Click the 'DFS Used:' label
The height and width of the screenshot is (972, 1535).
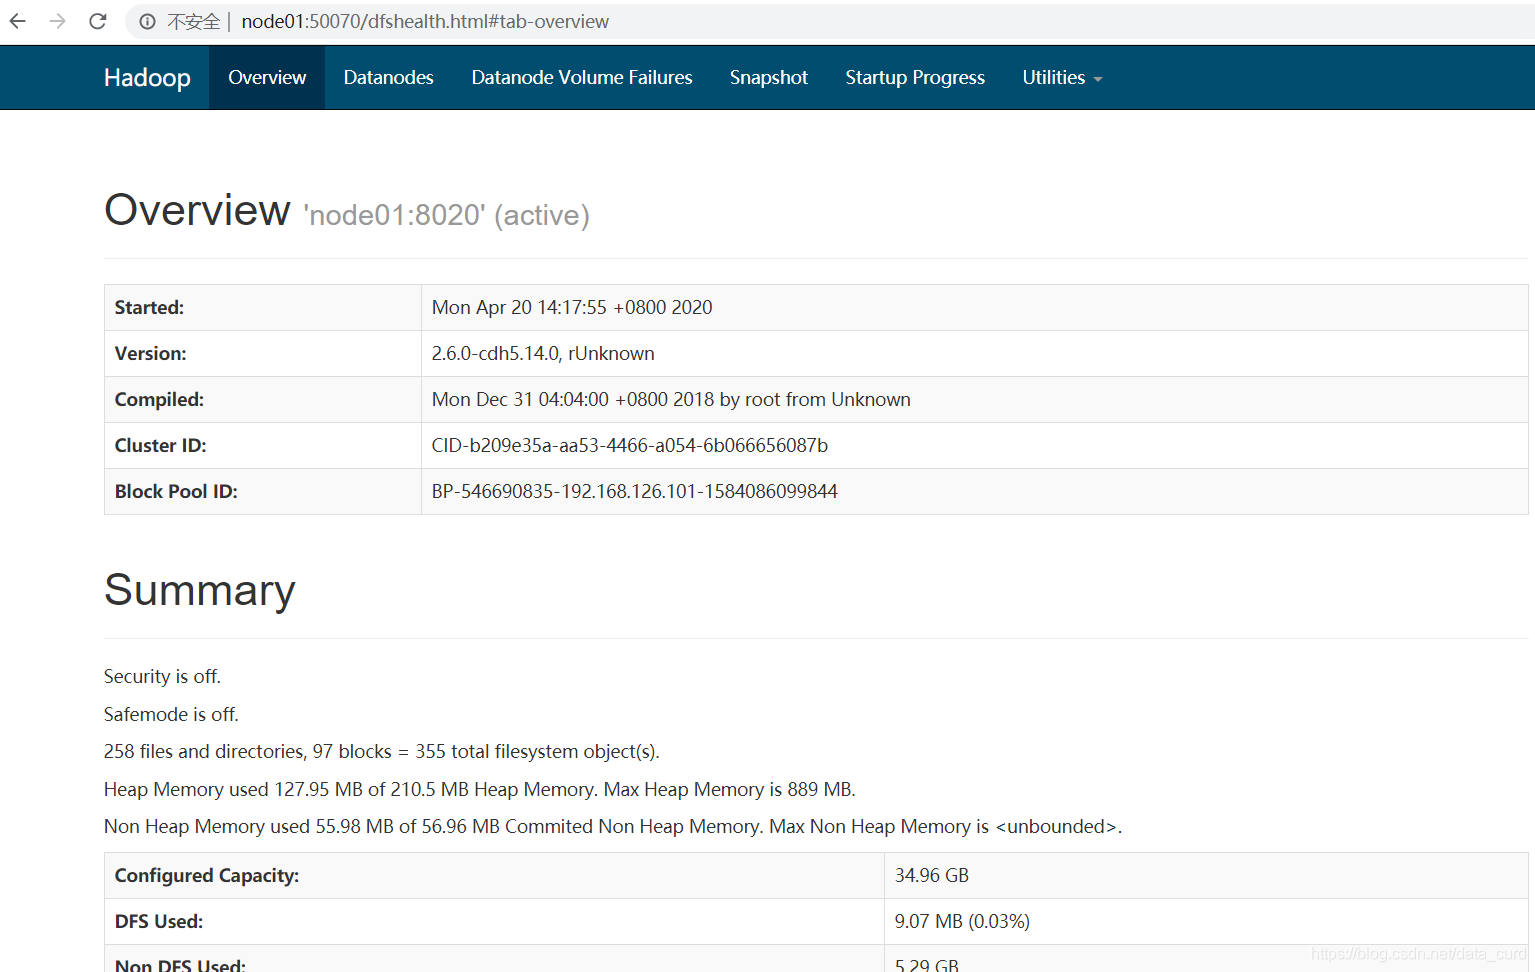pyautogui.click(x=159, y=922)
